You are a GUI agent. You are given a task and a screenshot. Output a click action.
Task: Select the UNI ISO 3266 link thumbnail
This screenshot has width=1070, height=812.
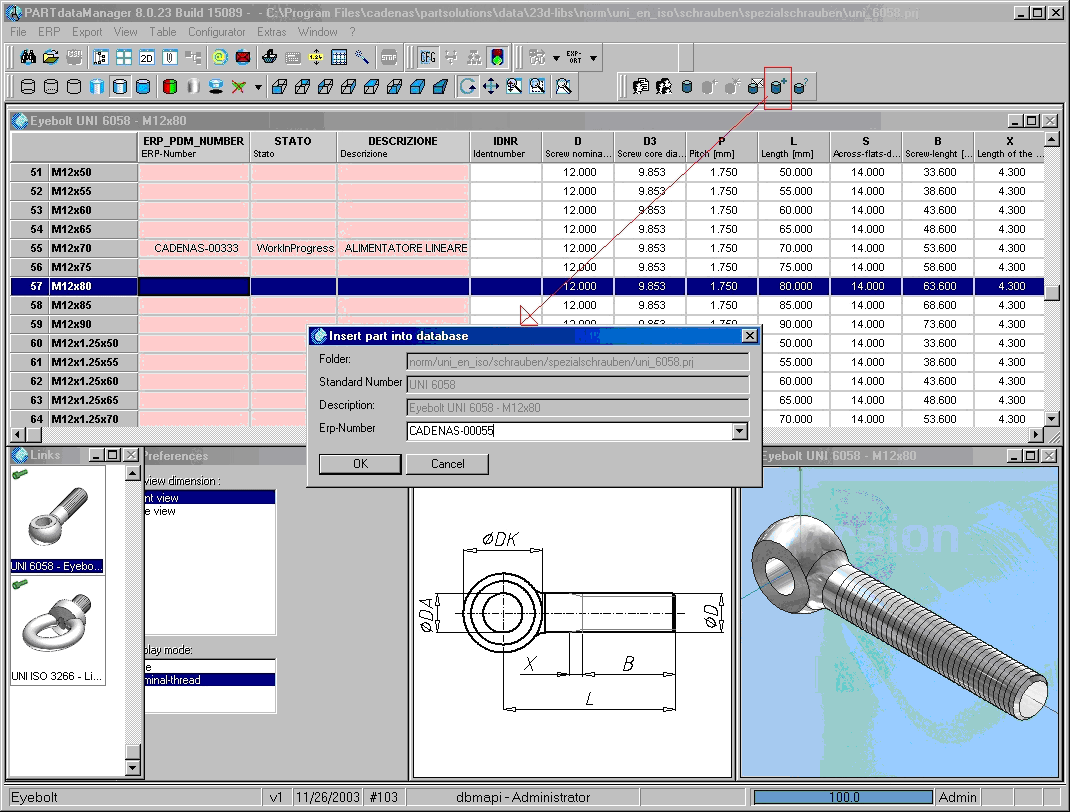click(57, 631)
